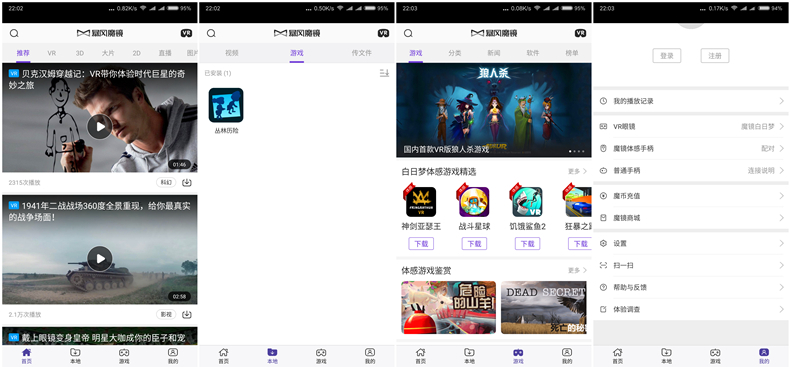Screen dimensions: 790x367
Task: Tap search icon on the 已安装 screen
Action: 211,33
